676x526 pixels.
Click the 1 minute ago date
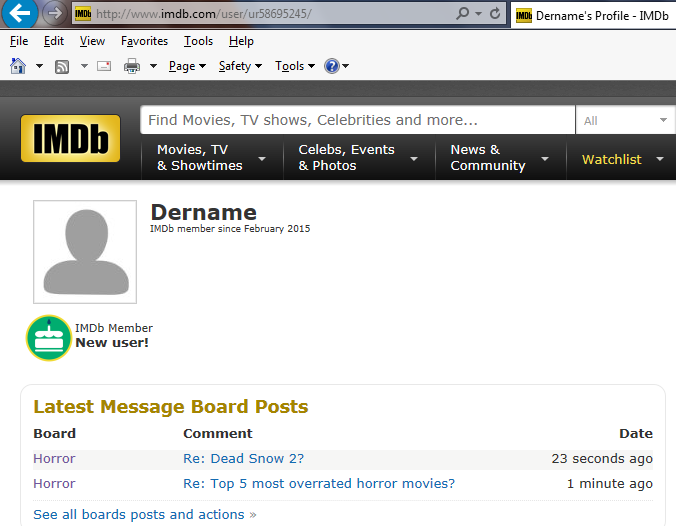point(610,484)
